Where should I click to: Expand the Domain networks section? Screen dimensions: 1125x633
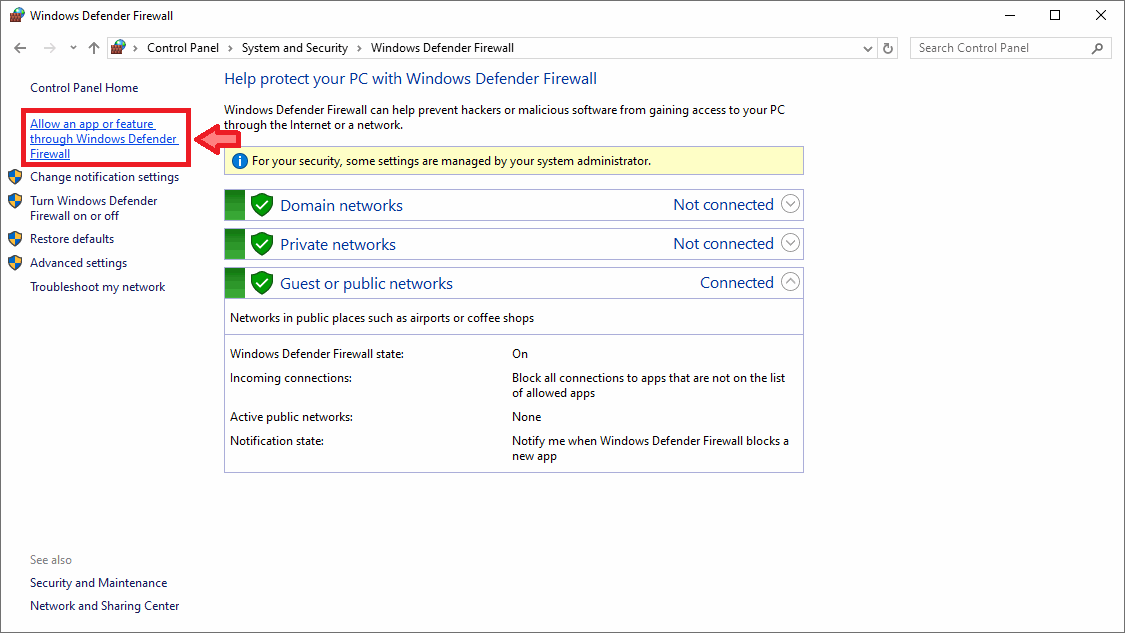(x=790, y=205)
